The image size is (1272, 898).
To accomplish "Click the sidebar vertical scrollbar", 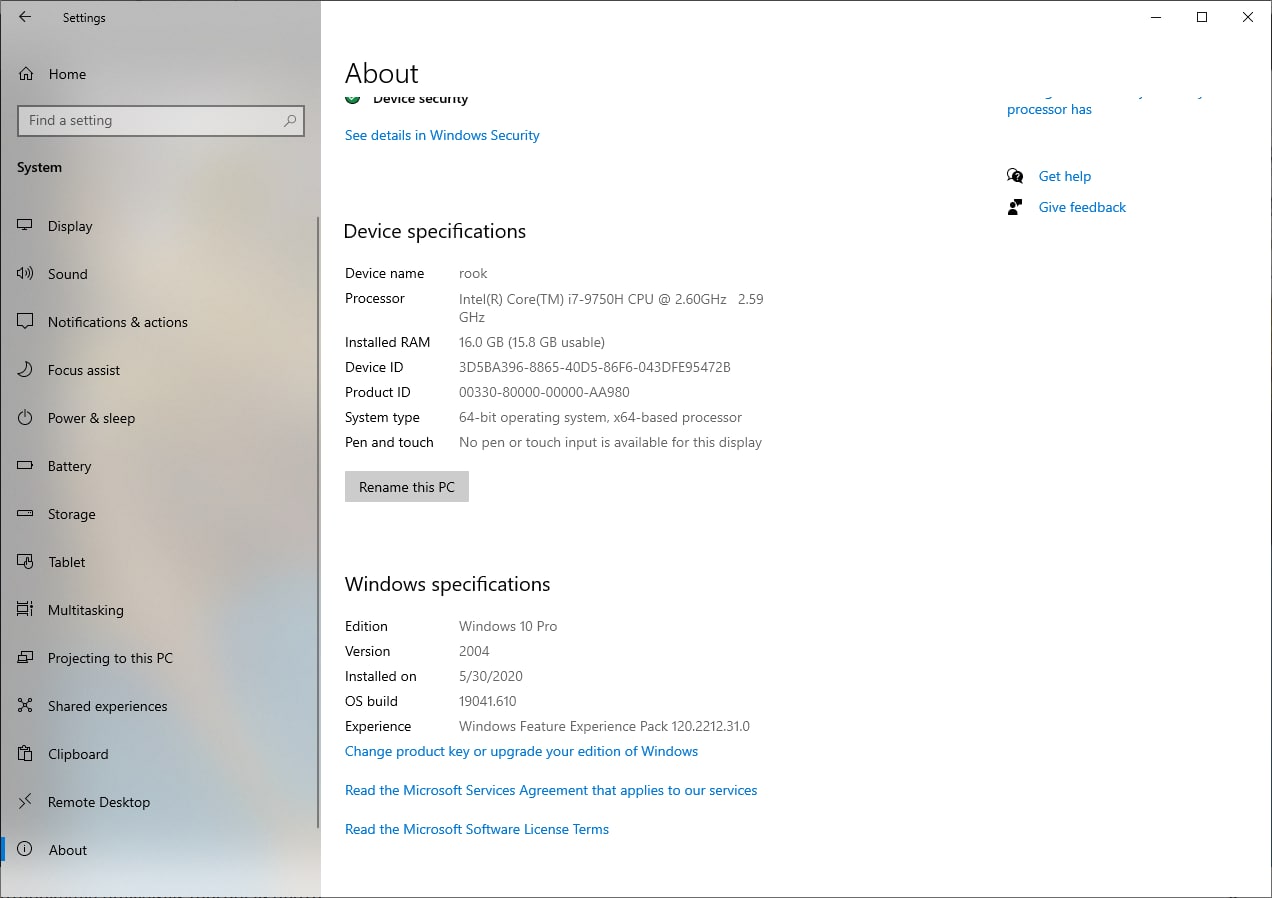I will click(x=318, y=520).
